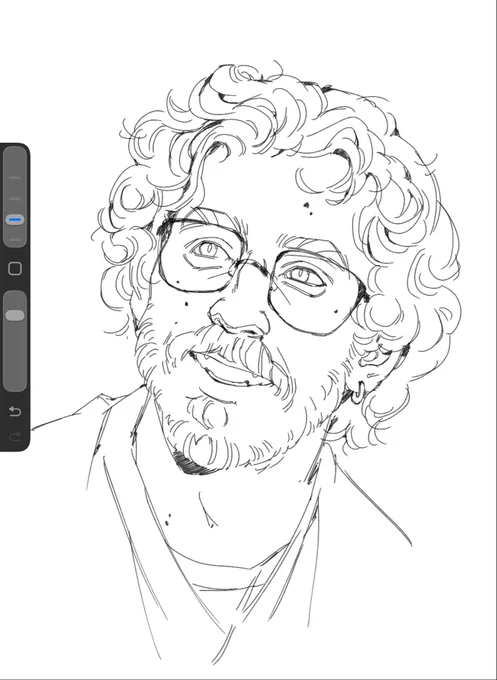Click the blue brush size slider handle
The width and height of the screenshot is (497, 680).
[15, 220]
